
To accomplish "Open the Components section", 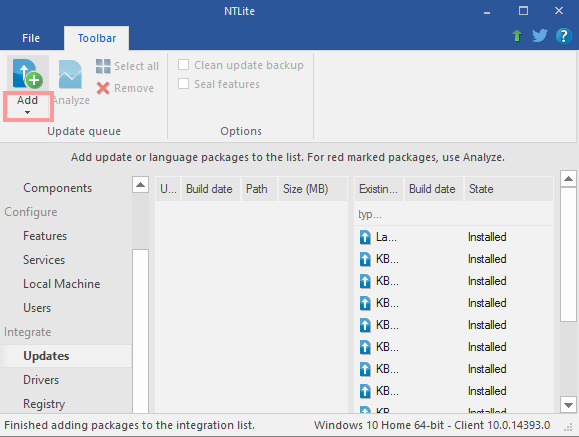I will tap(58, 188).
